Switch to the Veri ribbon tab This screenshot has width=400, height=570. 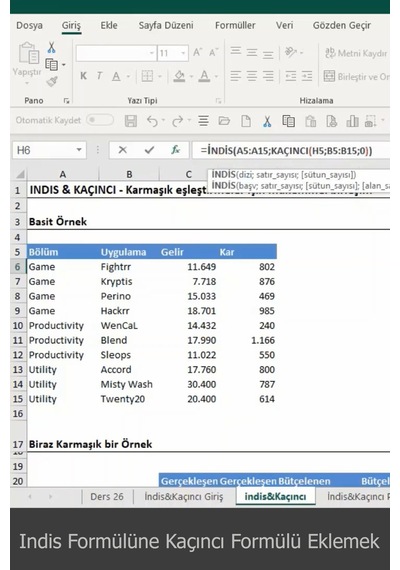click(x=284, y=25)
